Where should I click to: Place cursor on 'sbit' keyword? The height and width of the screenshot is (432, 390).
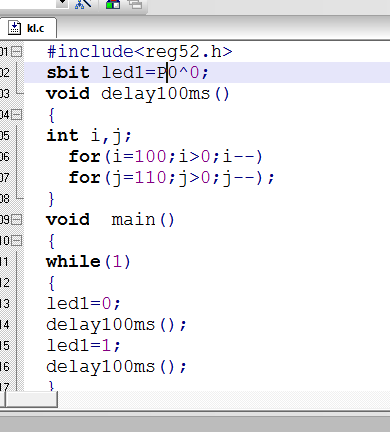68,73
